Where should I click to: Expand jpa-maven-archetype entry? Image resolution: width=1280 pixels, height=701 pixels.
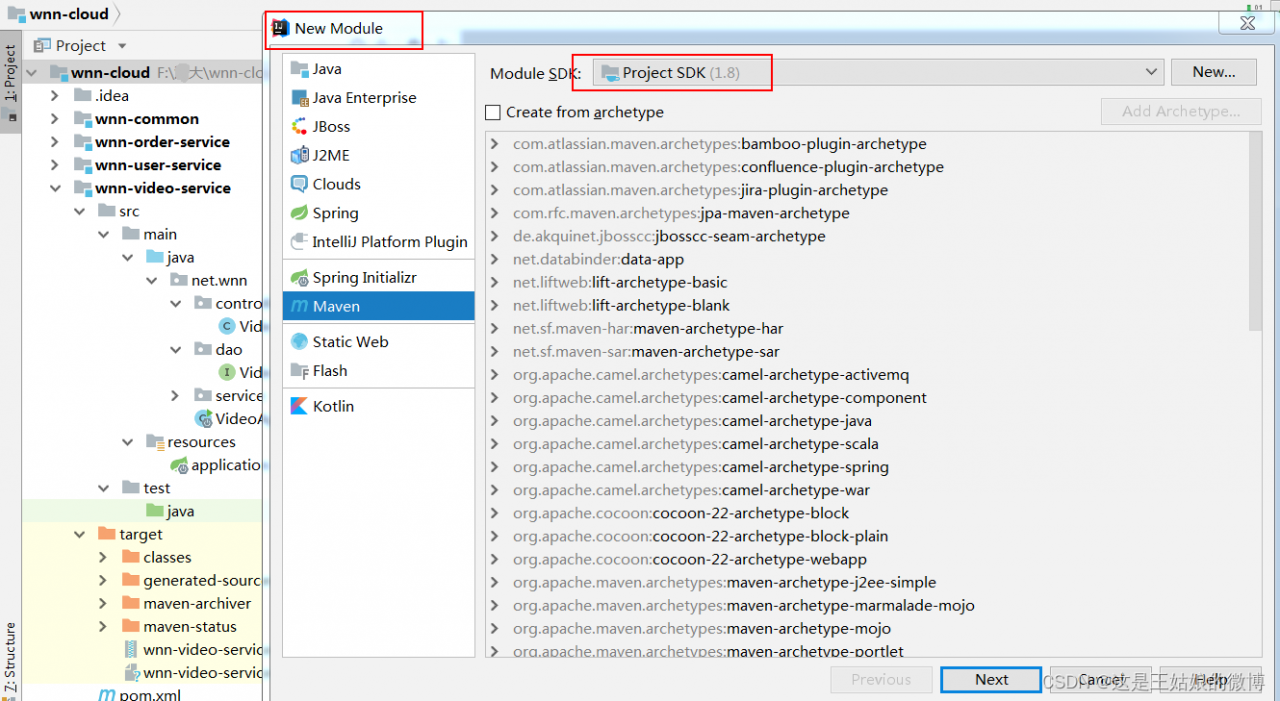click(495, 213)
